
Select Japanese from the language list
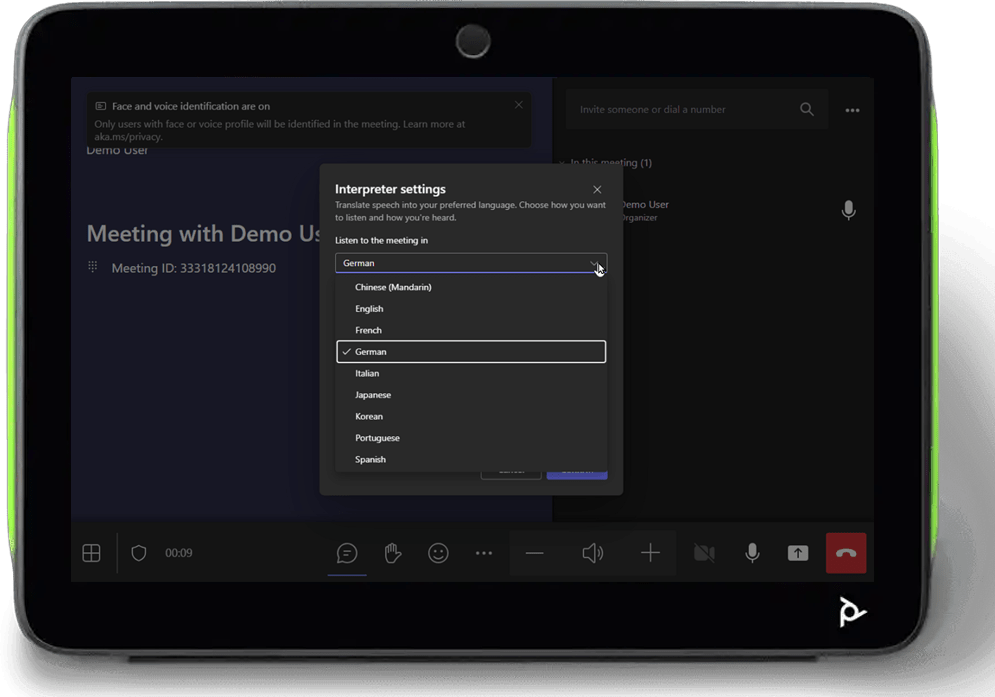373,395
